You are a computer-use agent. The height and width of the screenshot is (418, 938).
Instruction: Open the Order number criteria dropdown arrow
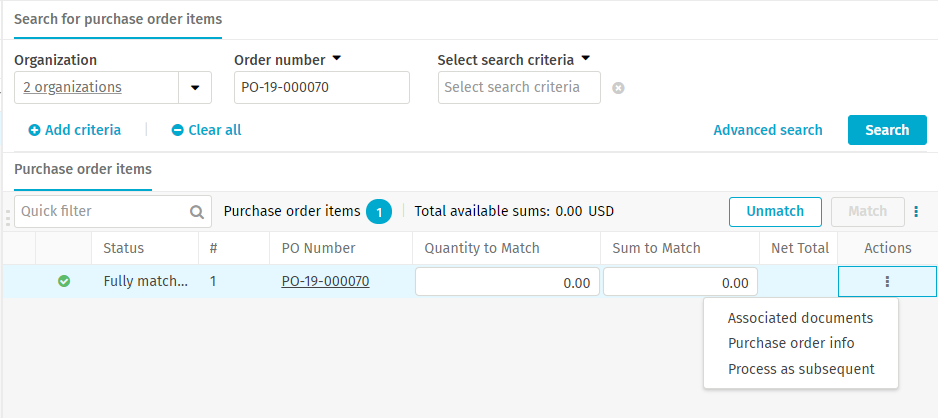click(x=336, y=59)
